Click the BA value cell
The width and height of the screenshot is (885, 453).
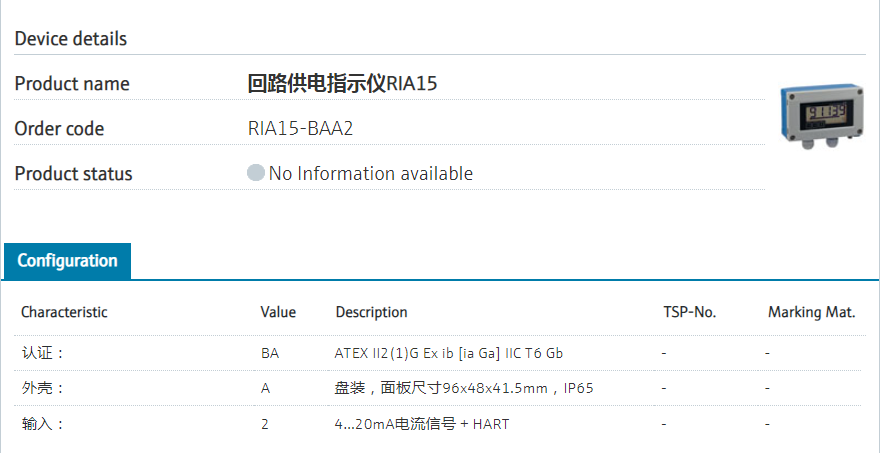click(269, 353)
